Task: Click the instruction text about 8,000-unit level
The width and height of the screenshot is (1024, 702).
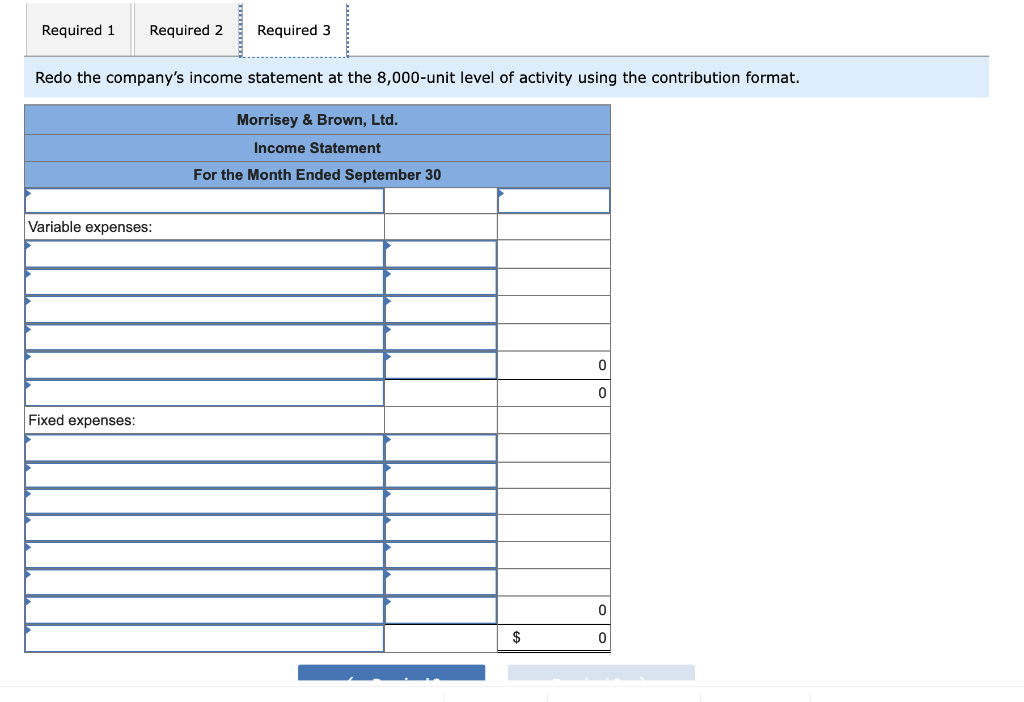Action: coord(417,77)
